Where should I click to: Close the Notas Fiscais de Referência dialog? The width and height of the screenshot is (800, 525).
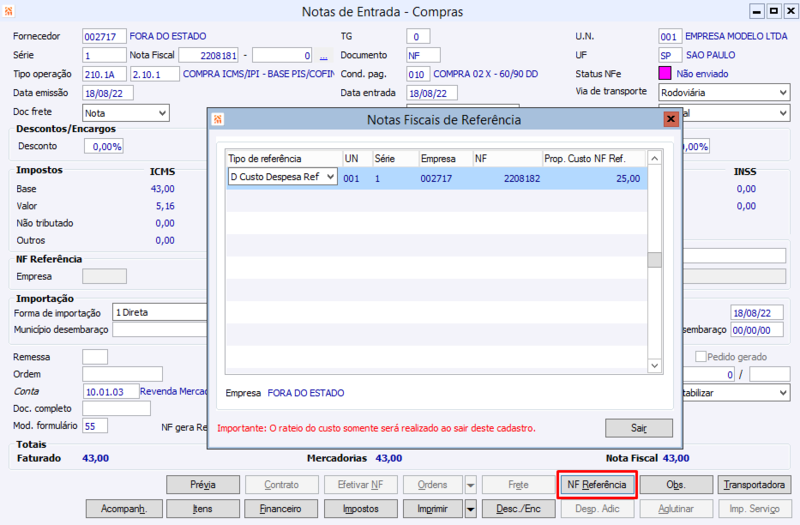[670, 119]
